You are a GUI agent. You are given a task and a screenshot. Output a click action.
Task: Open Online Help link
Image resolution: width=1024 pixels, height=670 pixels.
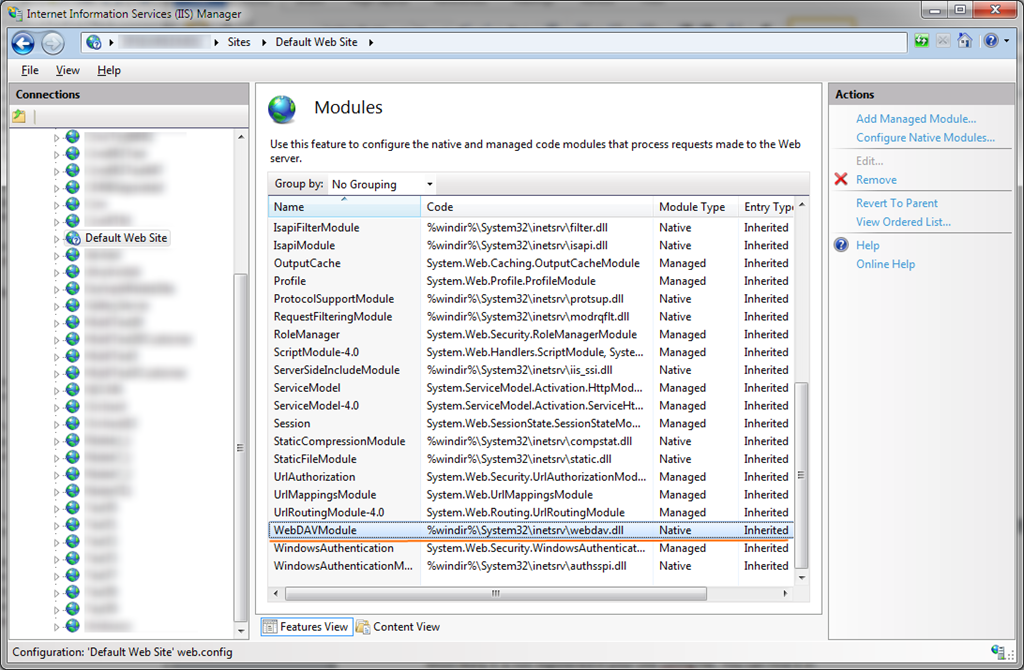click(885, 264)
